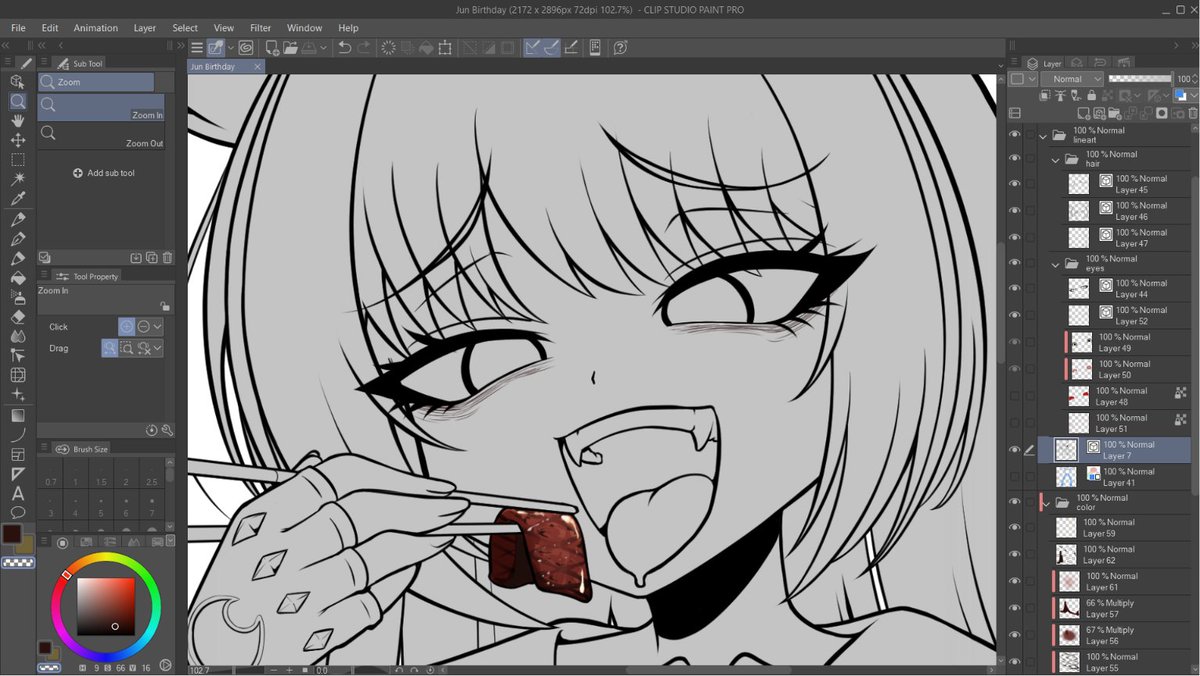Toggle visibility of Layer 47

coord(1015,238)
